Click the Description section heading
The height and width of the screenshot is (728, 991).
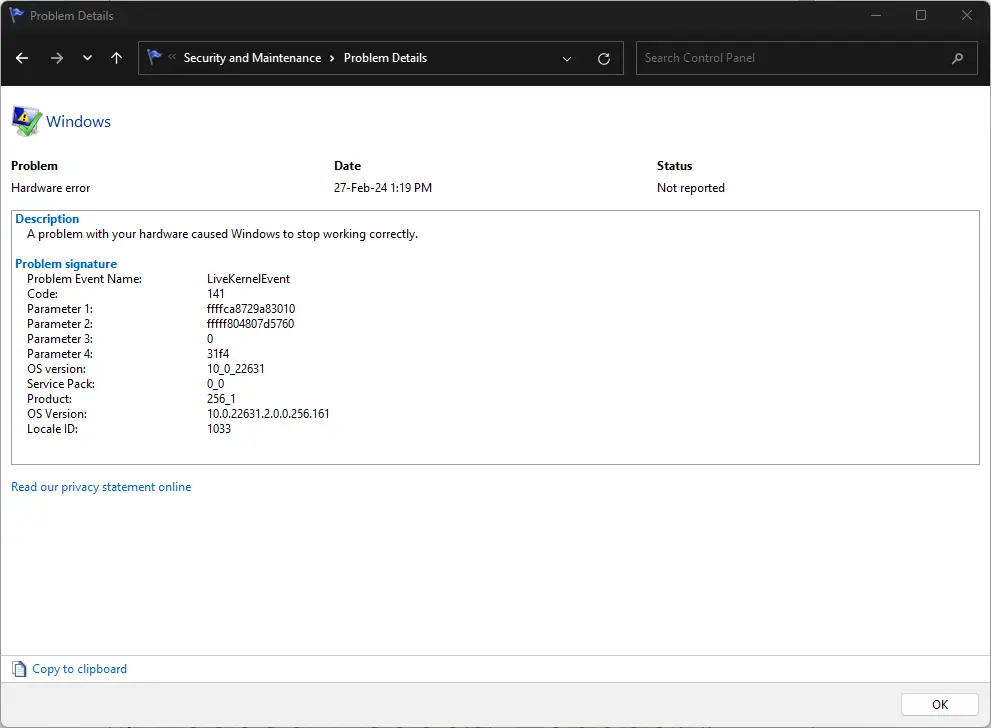pos(47,218)
